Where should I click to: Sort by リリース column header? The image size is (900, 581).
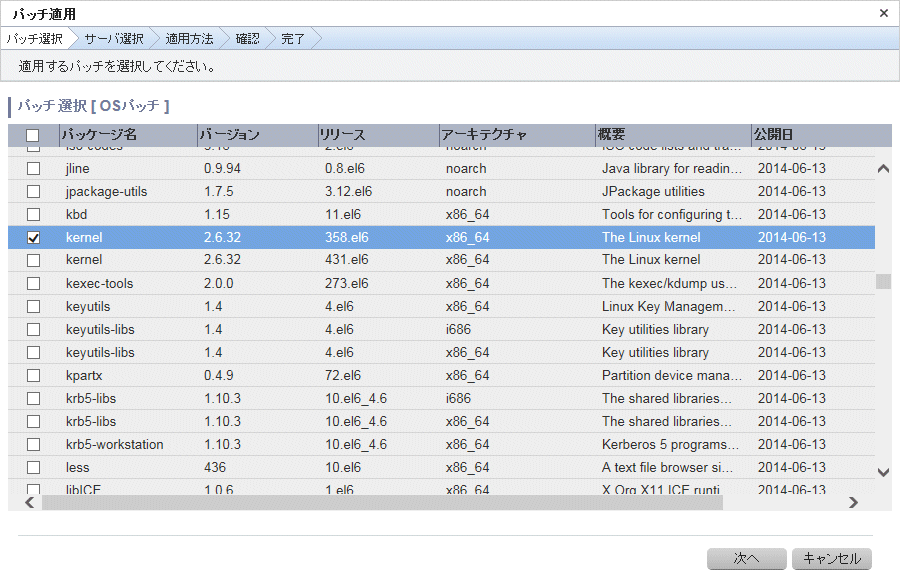coord(379,135)
